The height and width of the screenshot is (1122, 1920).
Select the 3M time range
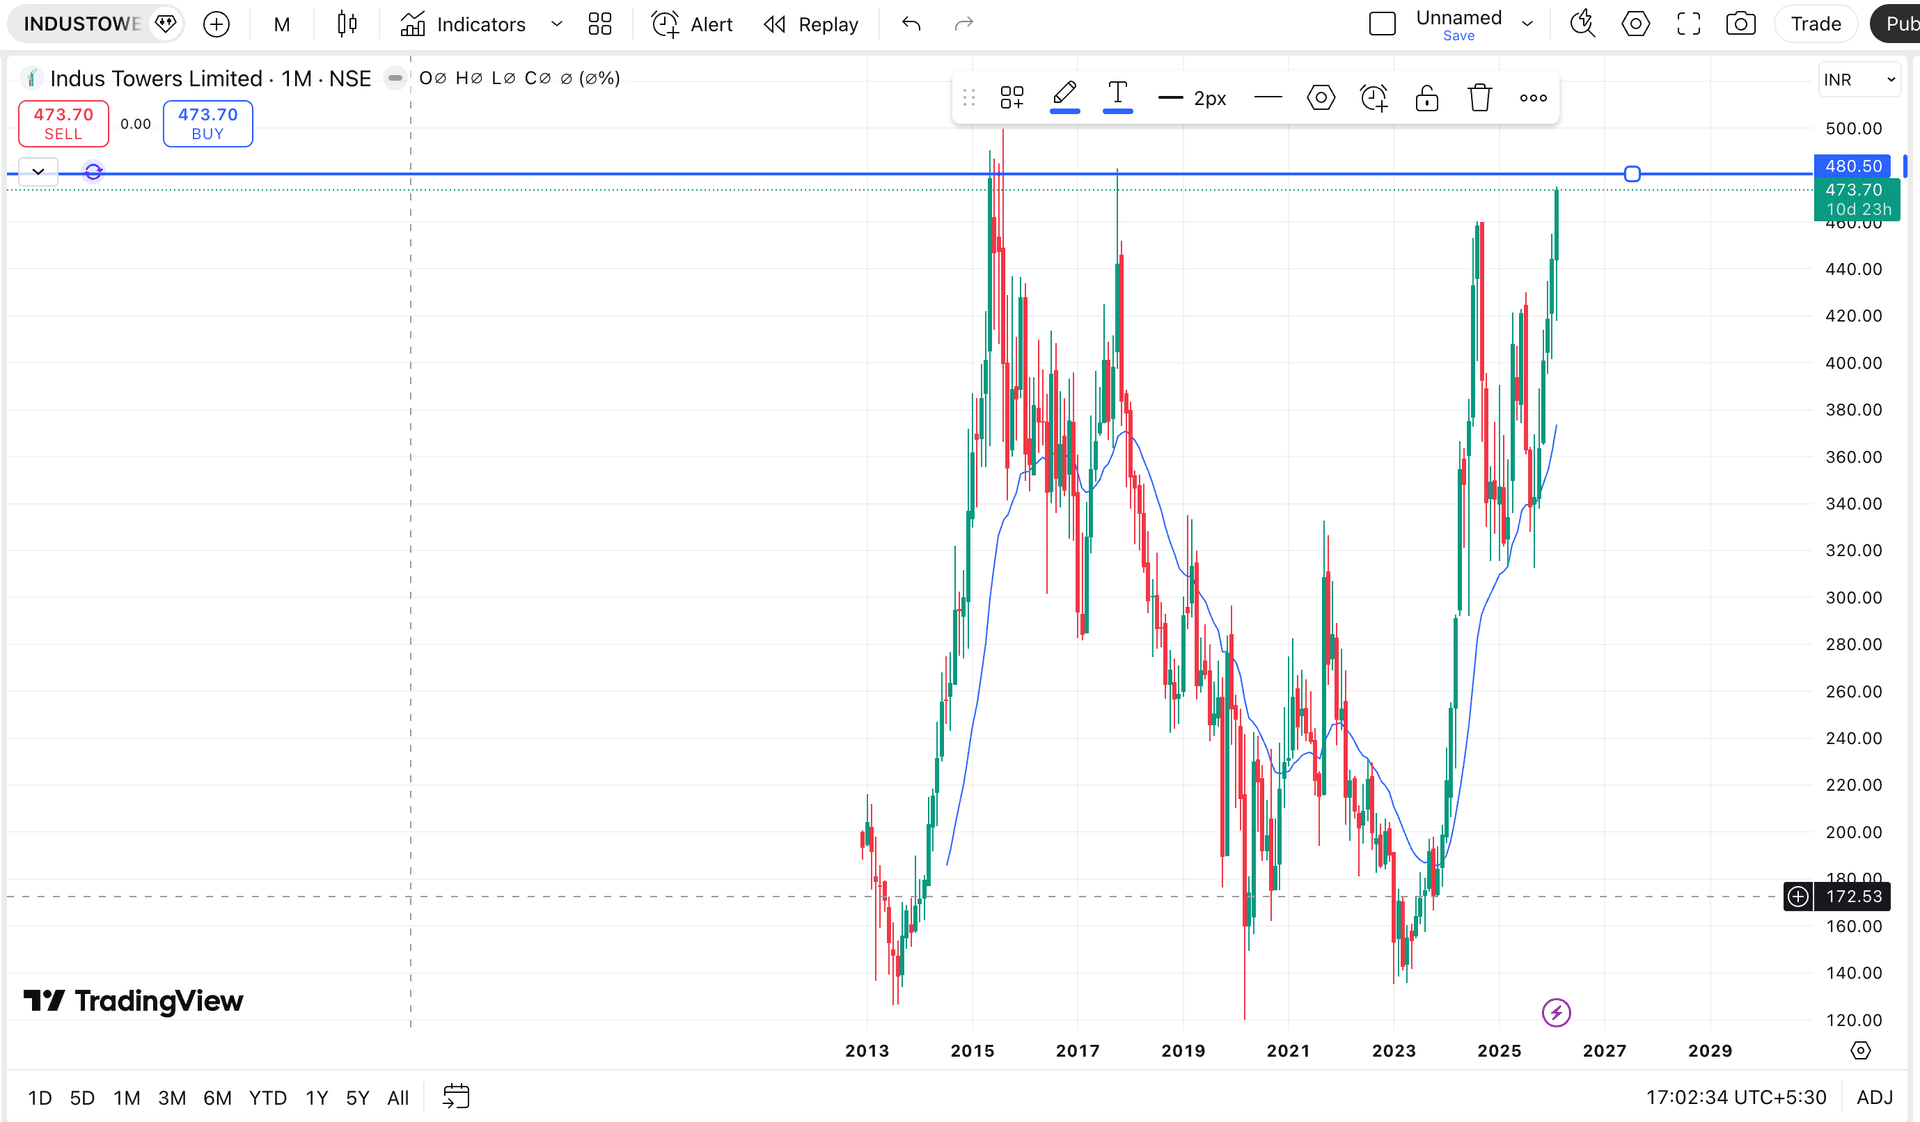(172, 1098)
